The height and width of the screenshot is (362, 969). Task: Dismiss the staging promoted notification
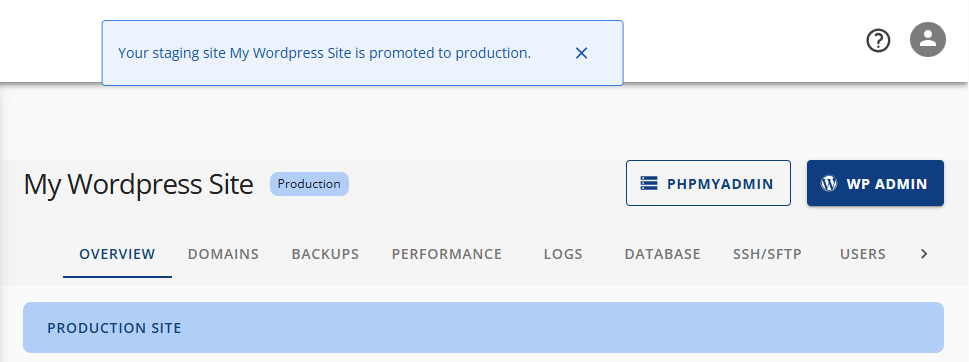[x=581, y=53]
